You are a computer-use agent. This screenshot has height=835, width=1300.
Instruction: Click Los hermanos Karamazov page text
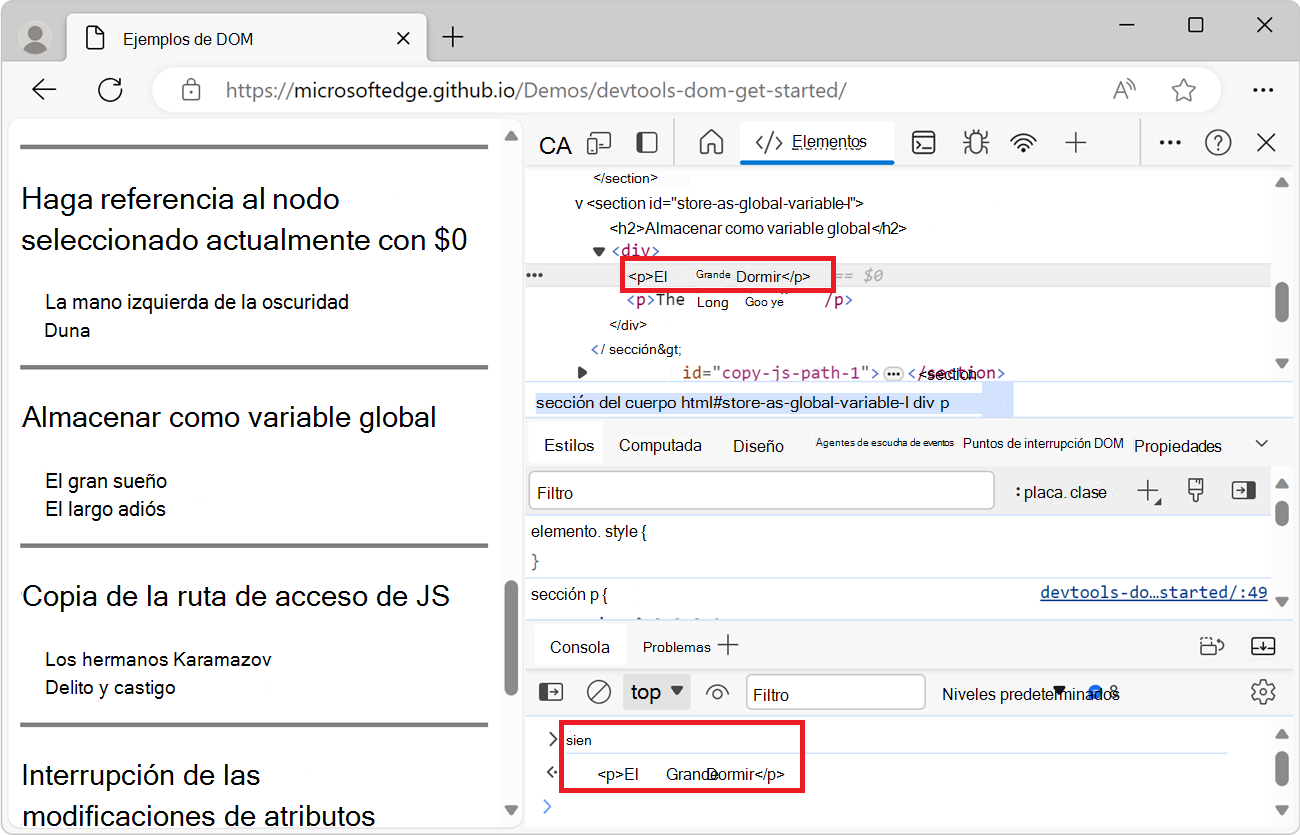point(158,660)
